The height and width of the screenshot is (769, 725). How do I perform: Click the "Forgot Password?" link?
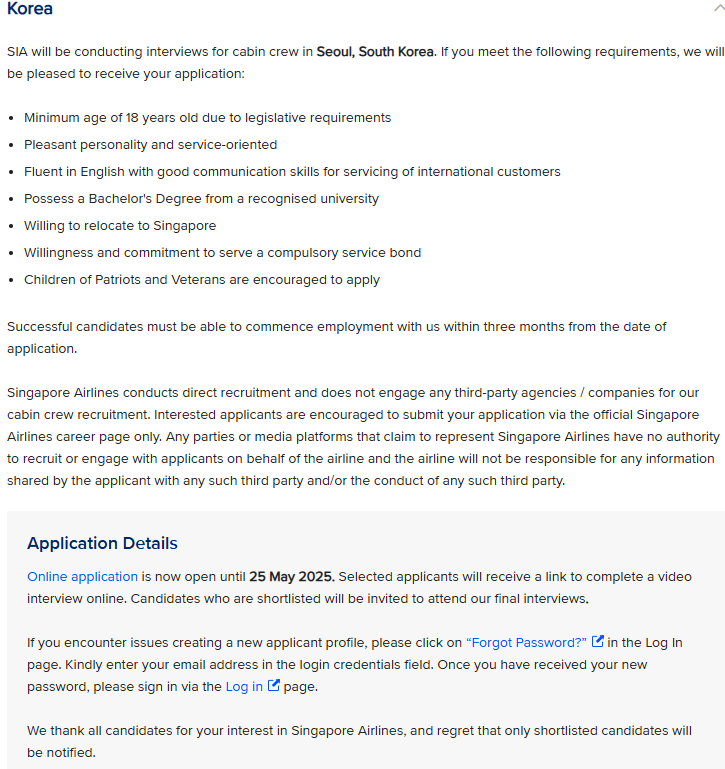[x=526, y=642]
